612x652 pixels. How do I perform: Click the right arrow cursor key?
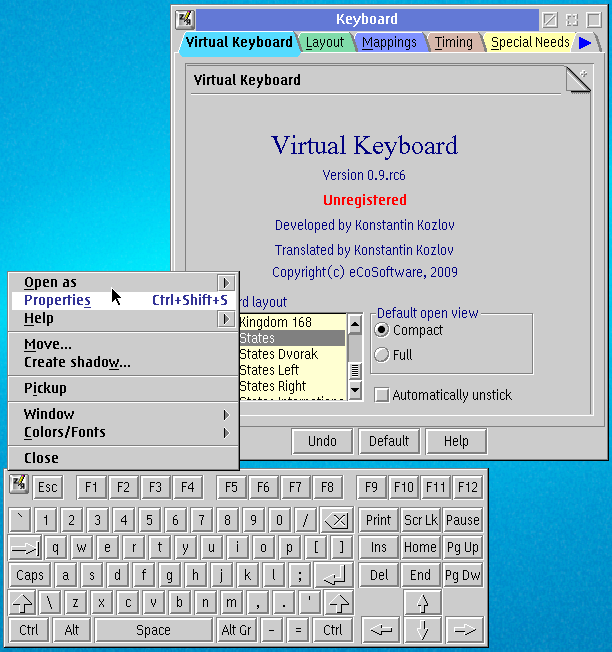pyautogui.click(x=464, y=630)
